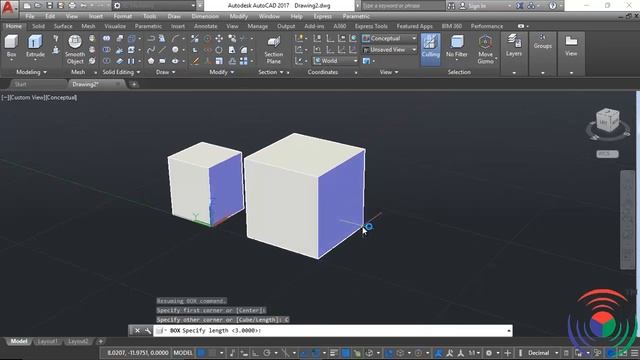Viewport: 640px width, 360px height.
Task: Click the ViewCube in the drawing area
Action: click(x=607, y=120)
